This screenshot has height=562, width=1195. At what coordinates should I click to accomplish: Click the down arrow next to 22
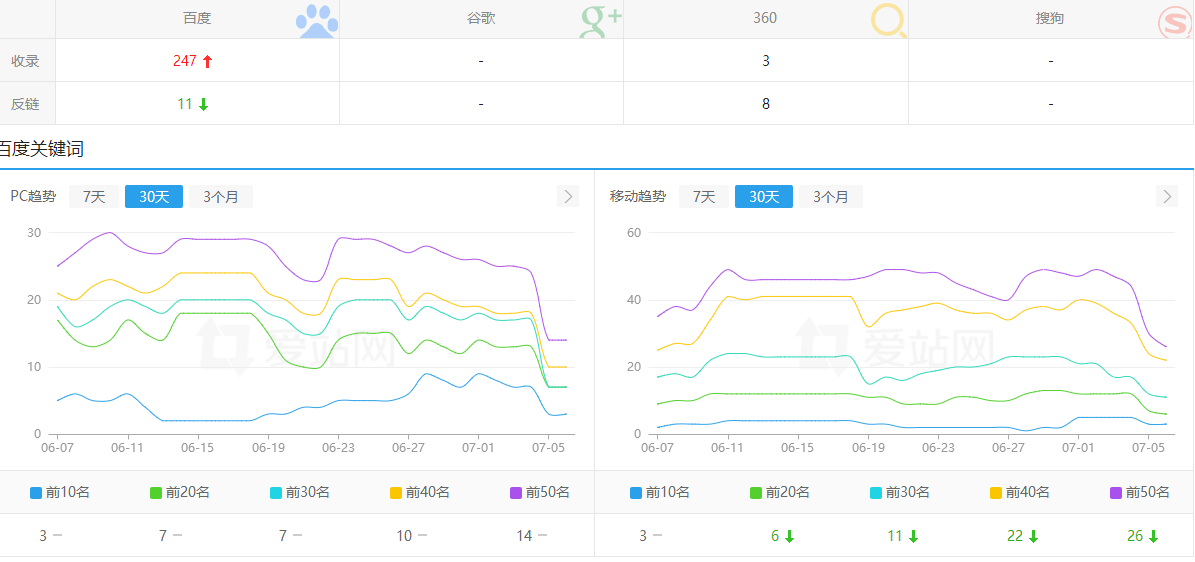click(1033, 537)
